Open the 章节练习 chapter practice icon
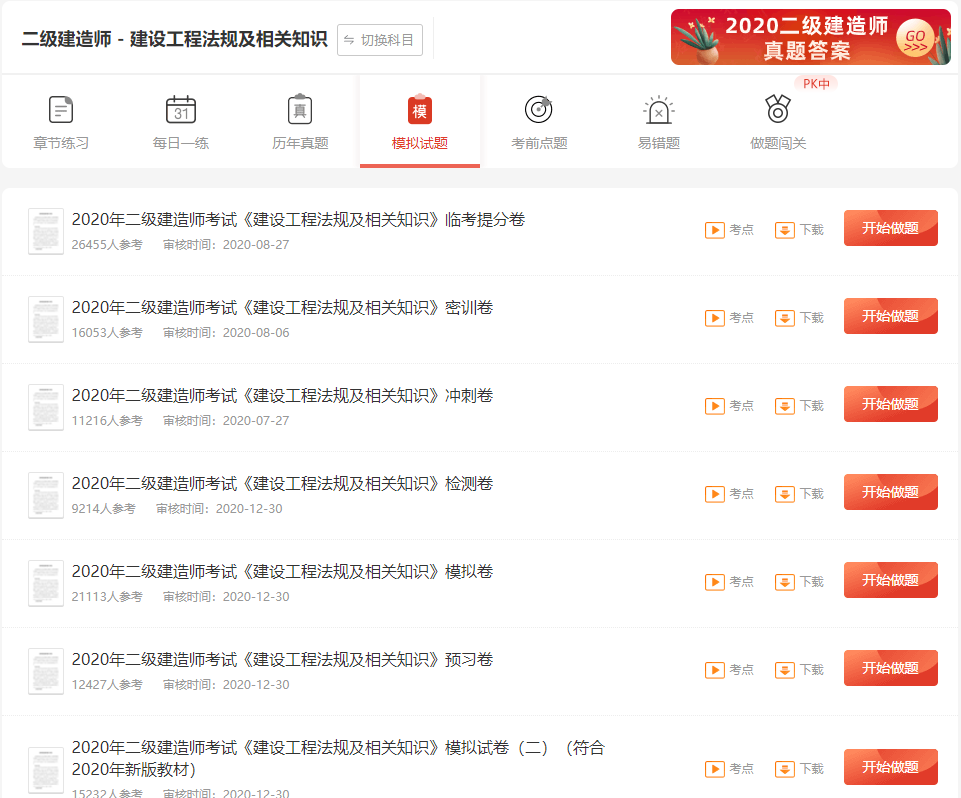 pos(61,110)
